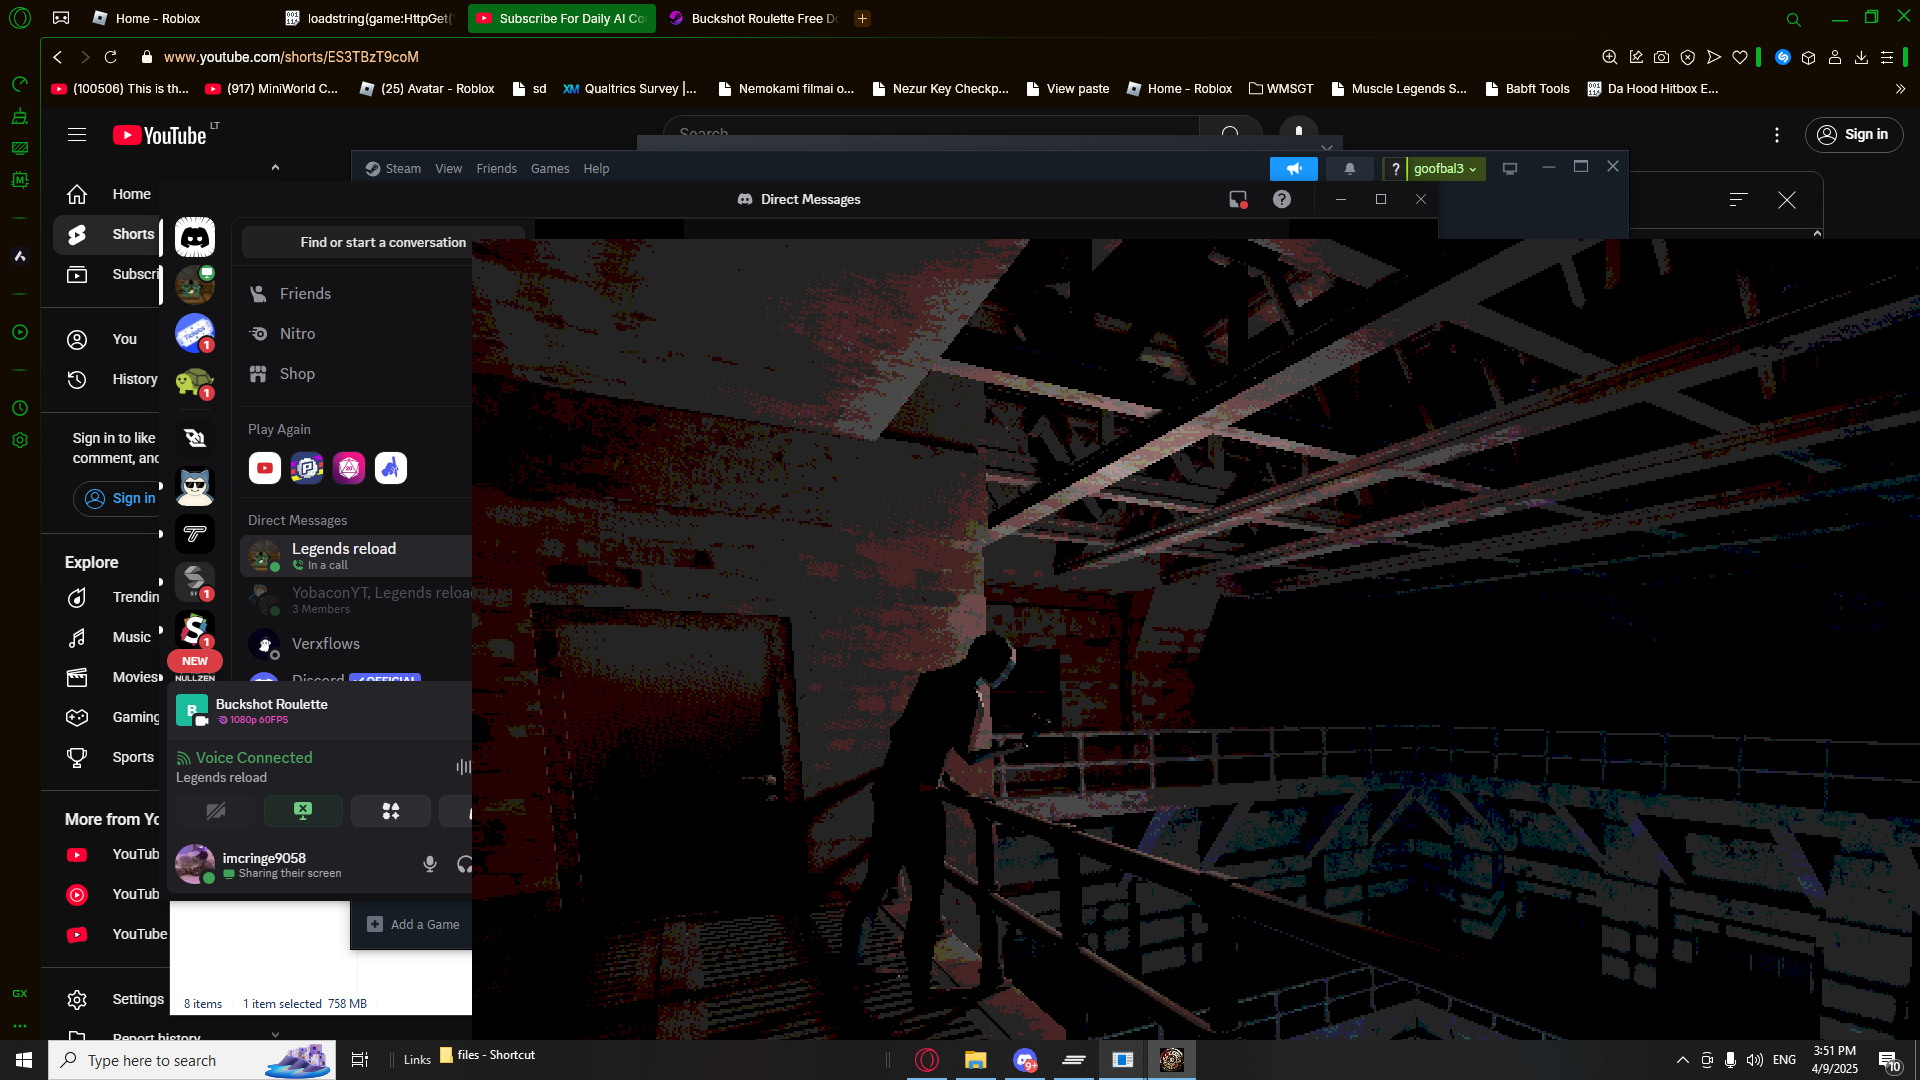Switch to the loadstring browser tab

(368, 18)
